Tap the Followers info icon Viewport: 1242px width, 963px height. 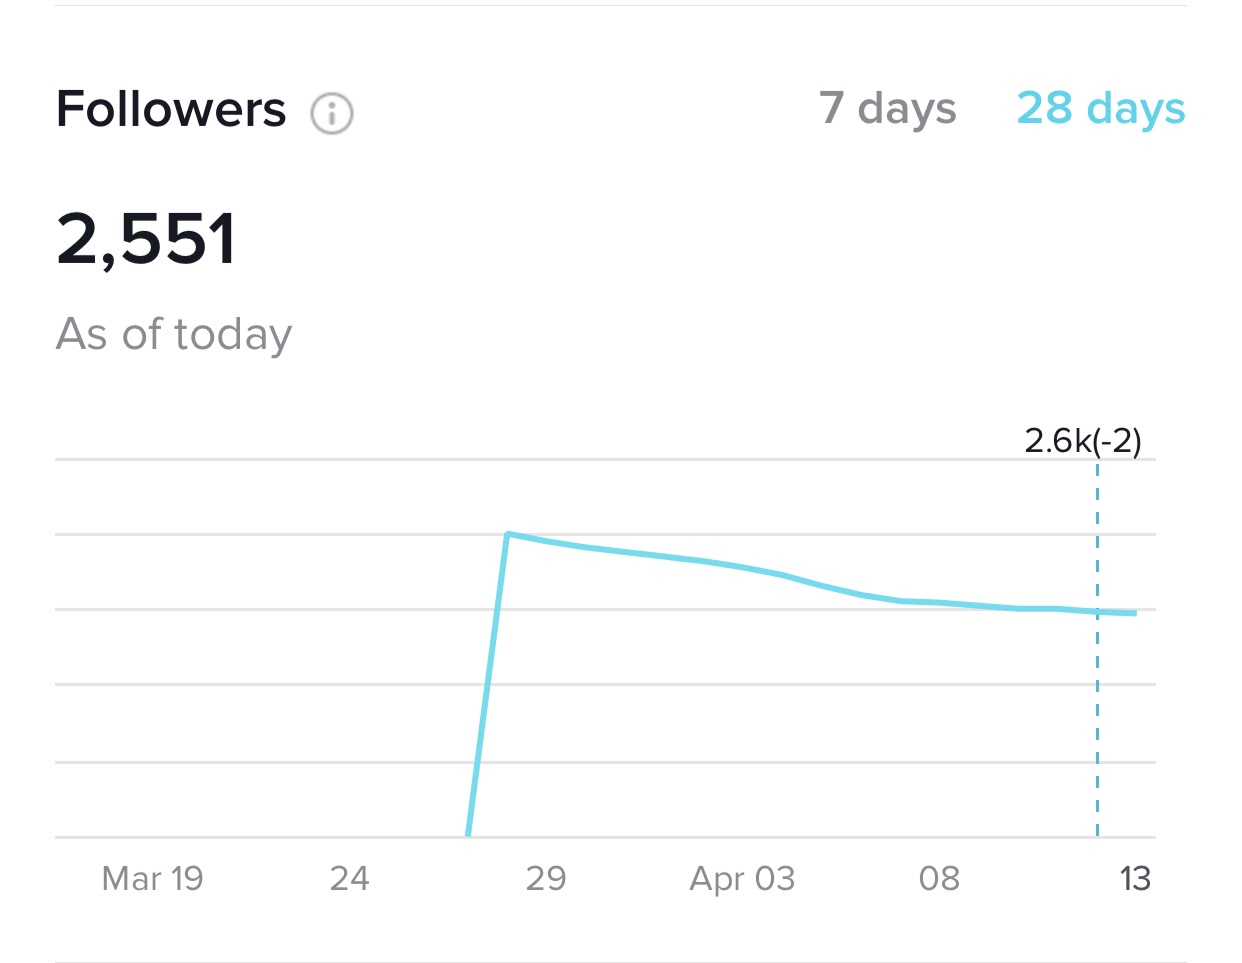pos(331,113)
